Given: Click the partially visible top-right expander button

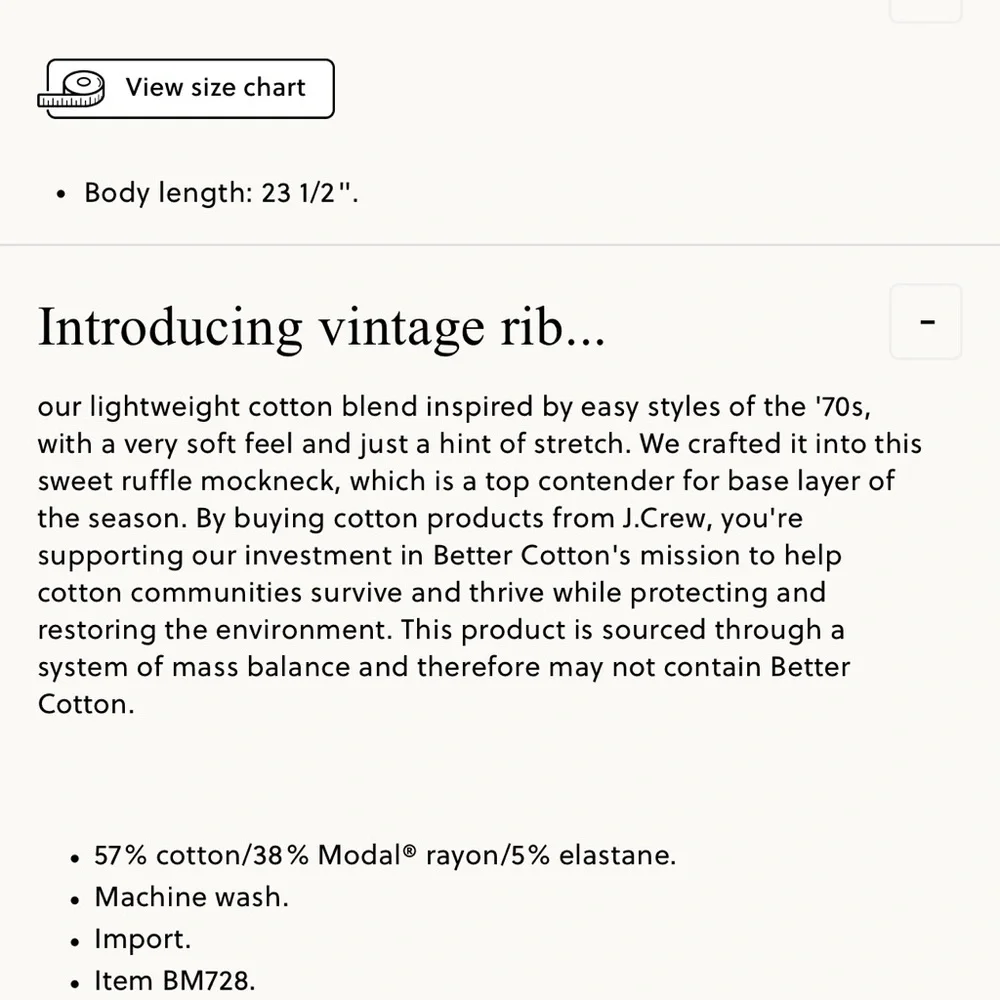Looking at the screenshot, I should point(926,9).
